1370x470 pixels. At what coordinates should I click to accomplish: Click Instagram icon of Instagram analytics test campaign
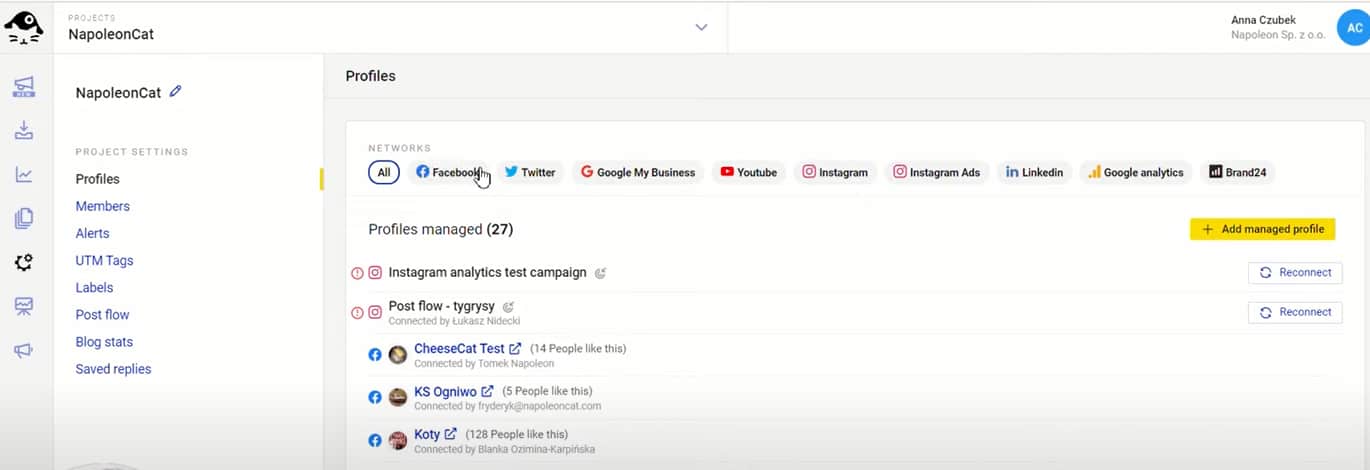(x=375, y=272)
